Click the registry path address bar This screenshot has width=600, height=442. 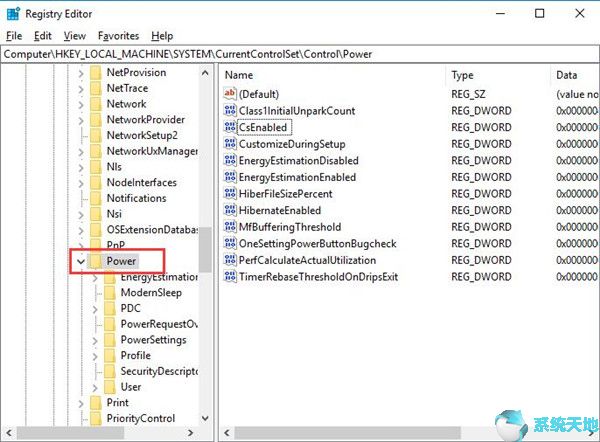point(300,54)
